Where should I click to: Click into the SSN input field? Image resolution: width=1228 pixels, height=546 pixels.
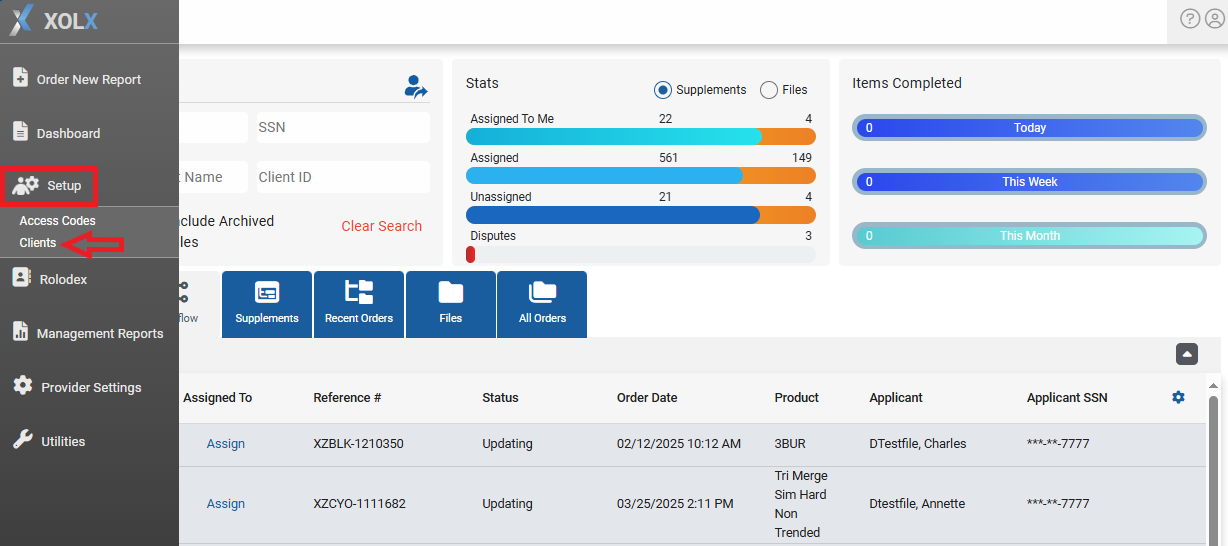point(344,127)
